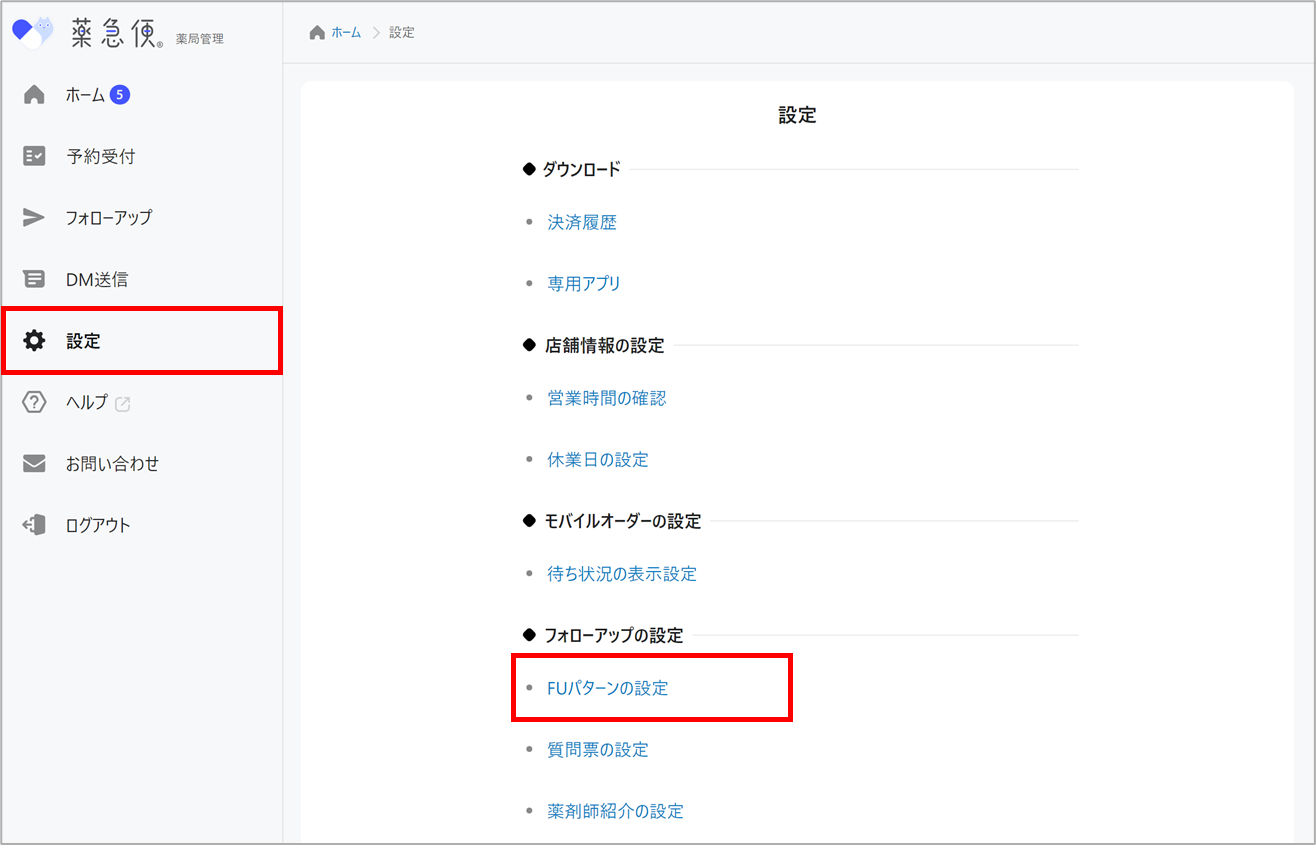The height and width of the screenshot is (845, 1316).
Task: Click the 設定 gear icon
Action: 34,341
